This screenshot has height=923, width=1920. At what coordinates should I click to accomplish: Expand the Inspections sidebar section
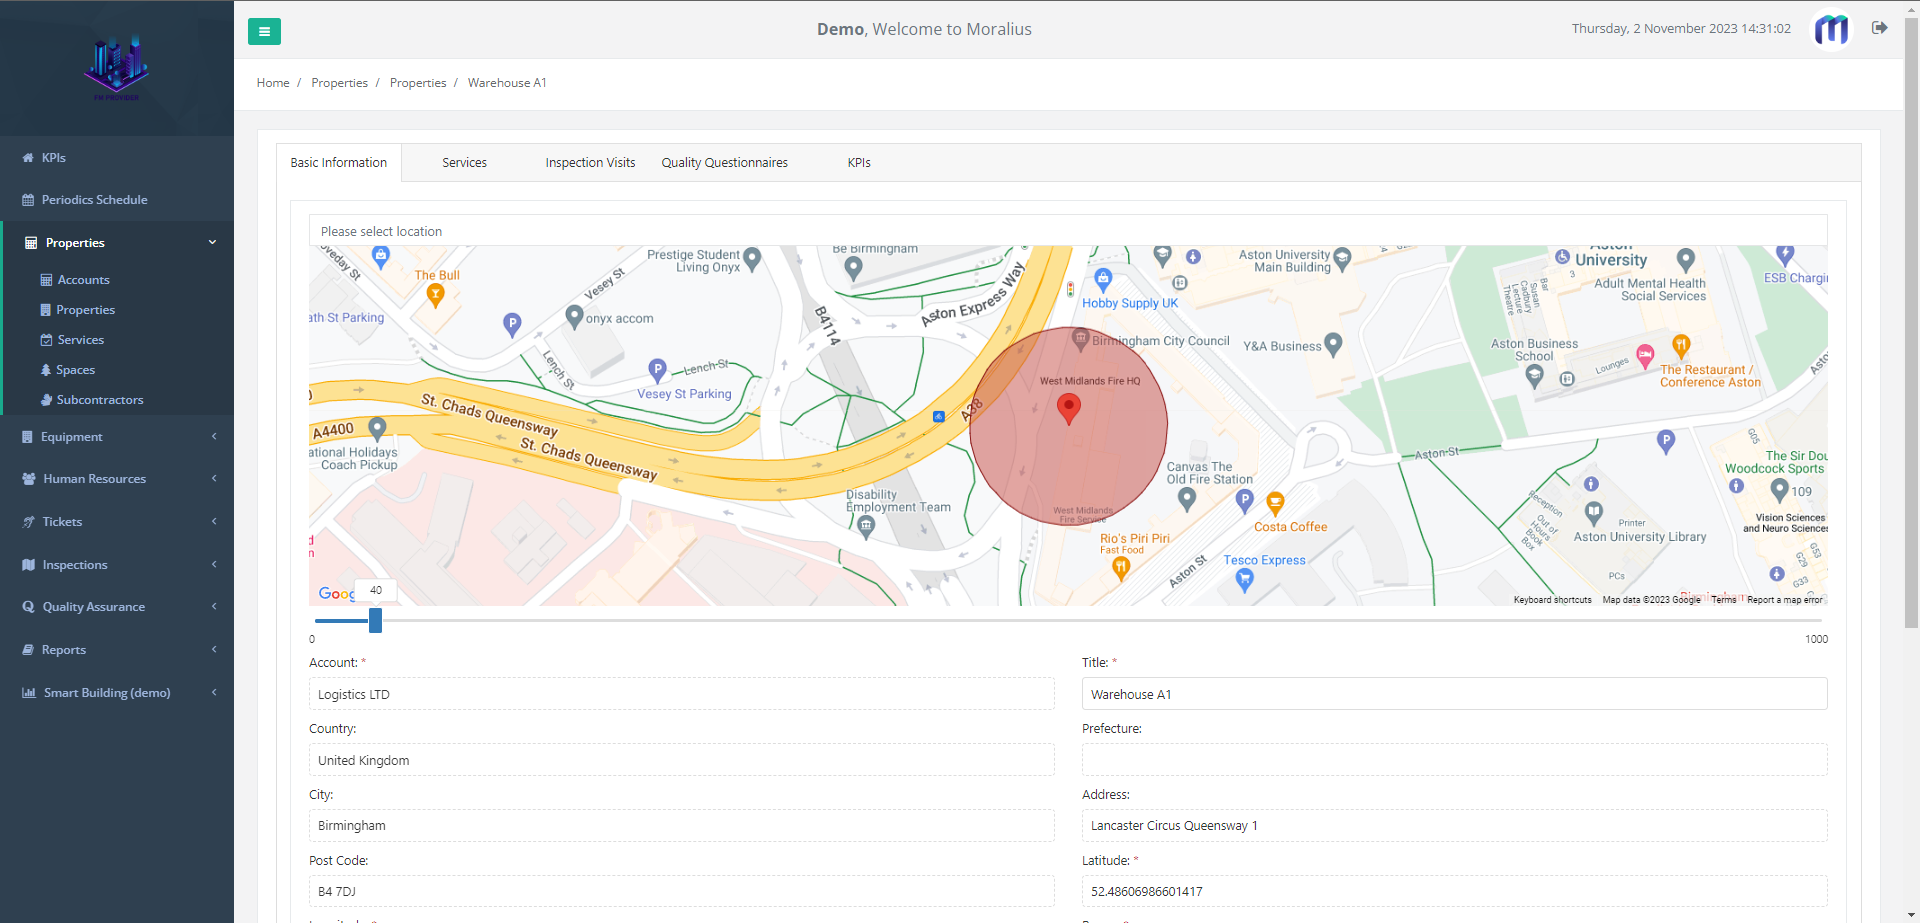214,565
